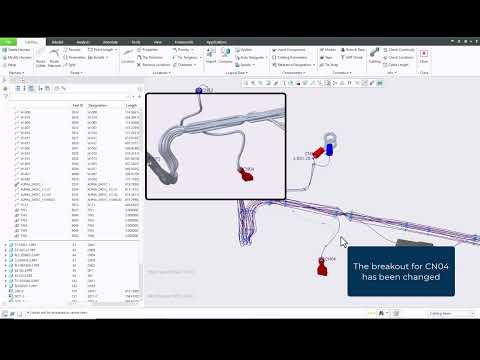
Task: Click the first icon in the status bar
Action: 5,314
